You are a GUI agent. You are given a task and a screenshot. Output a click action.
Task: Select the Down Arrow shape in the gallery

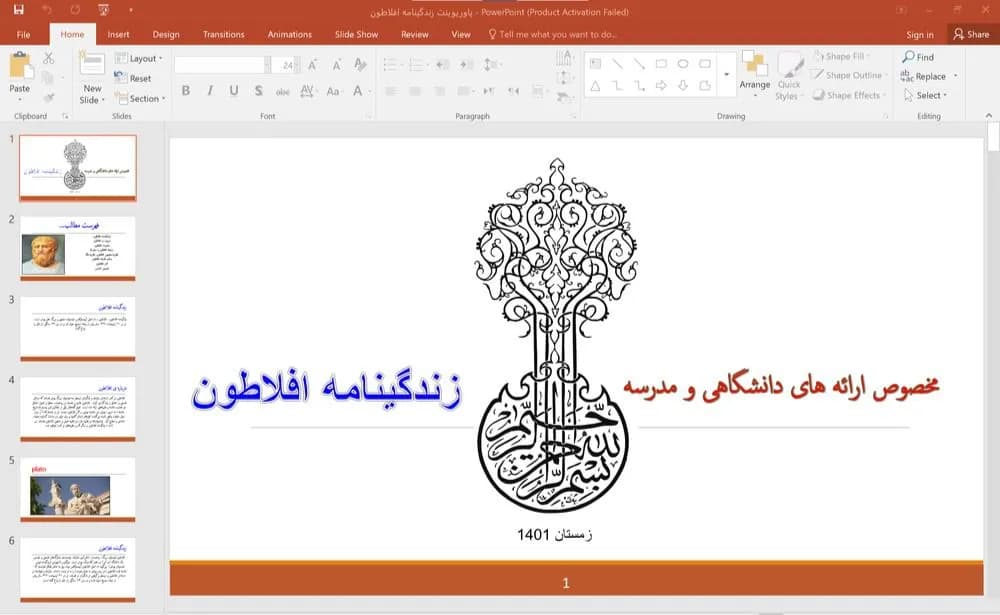click(683, 85)
